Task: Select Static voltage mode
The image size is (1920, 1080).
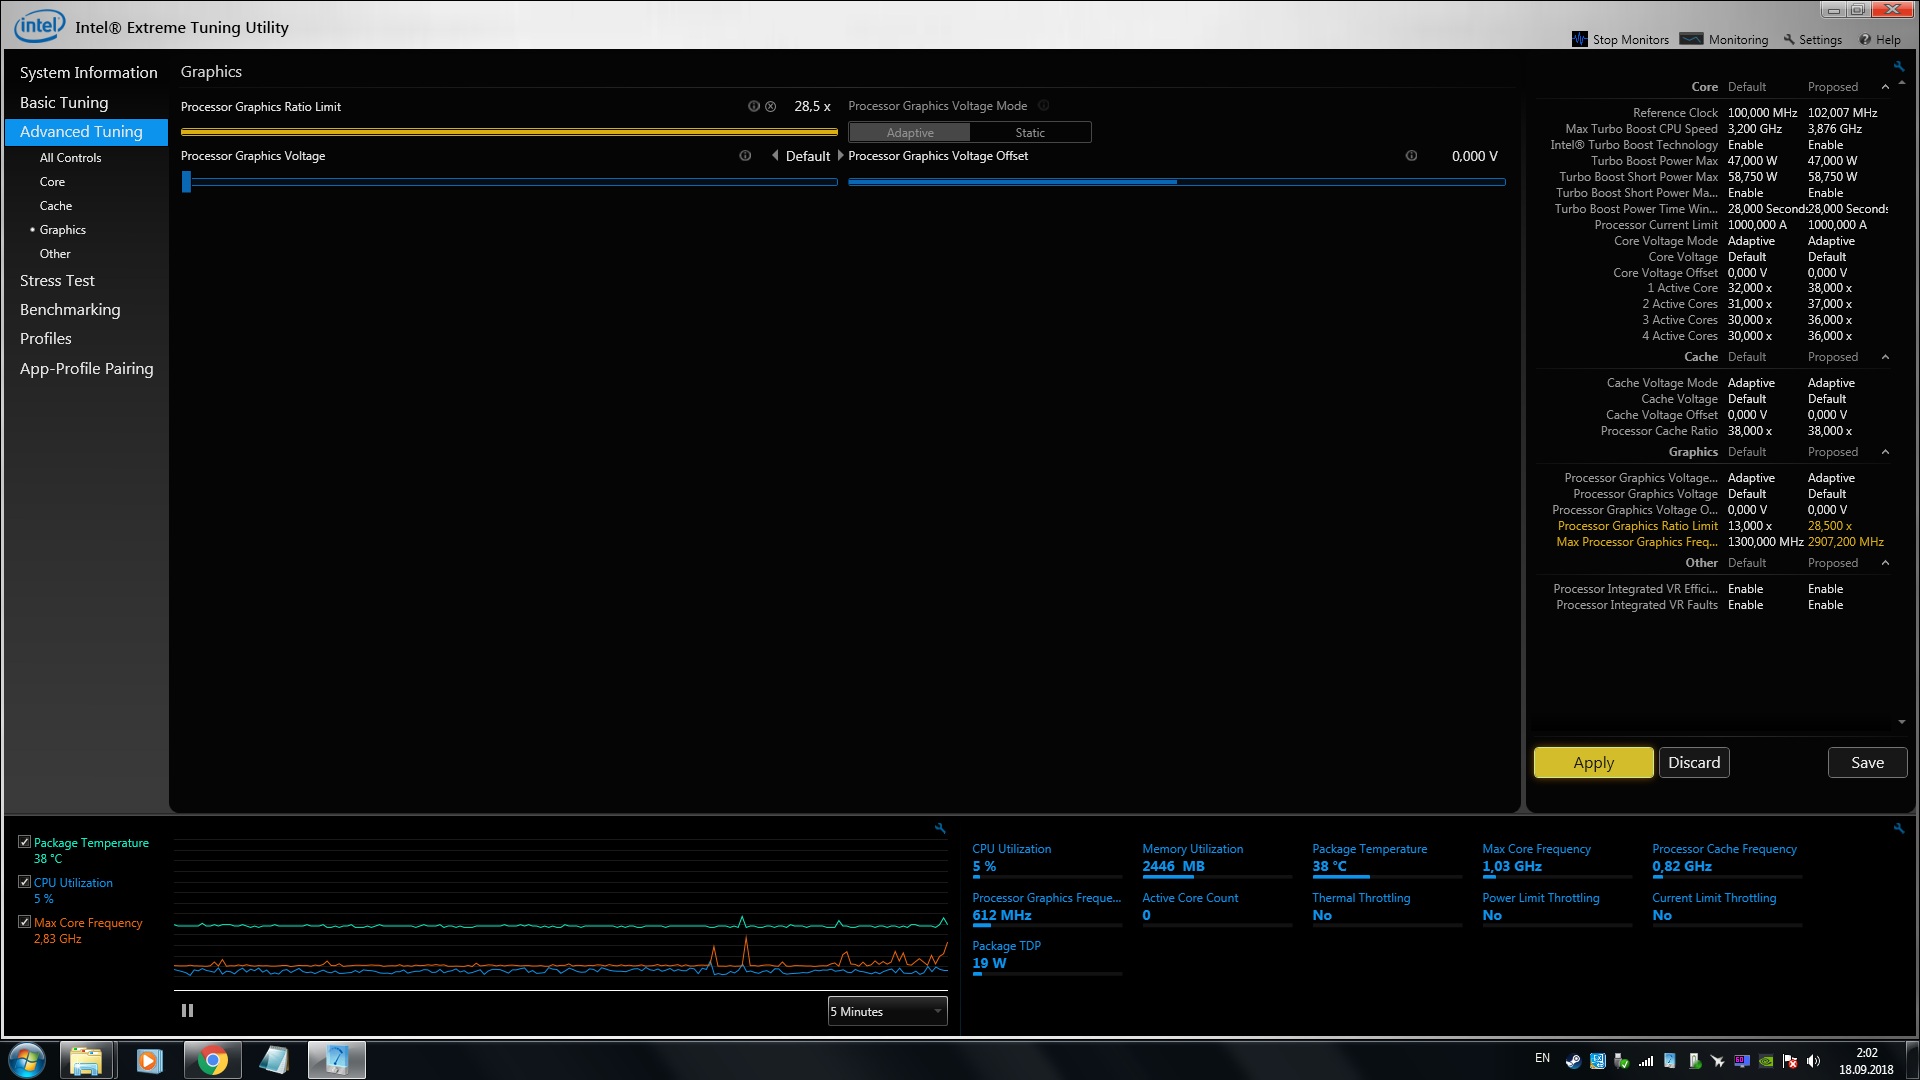Action: [1030, 133]
